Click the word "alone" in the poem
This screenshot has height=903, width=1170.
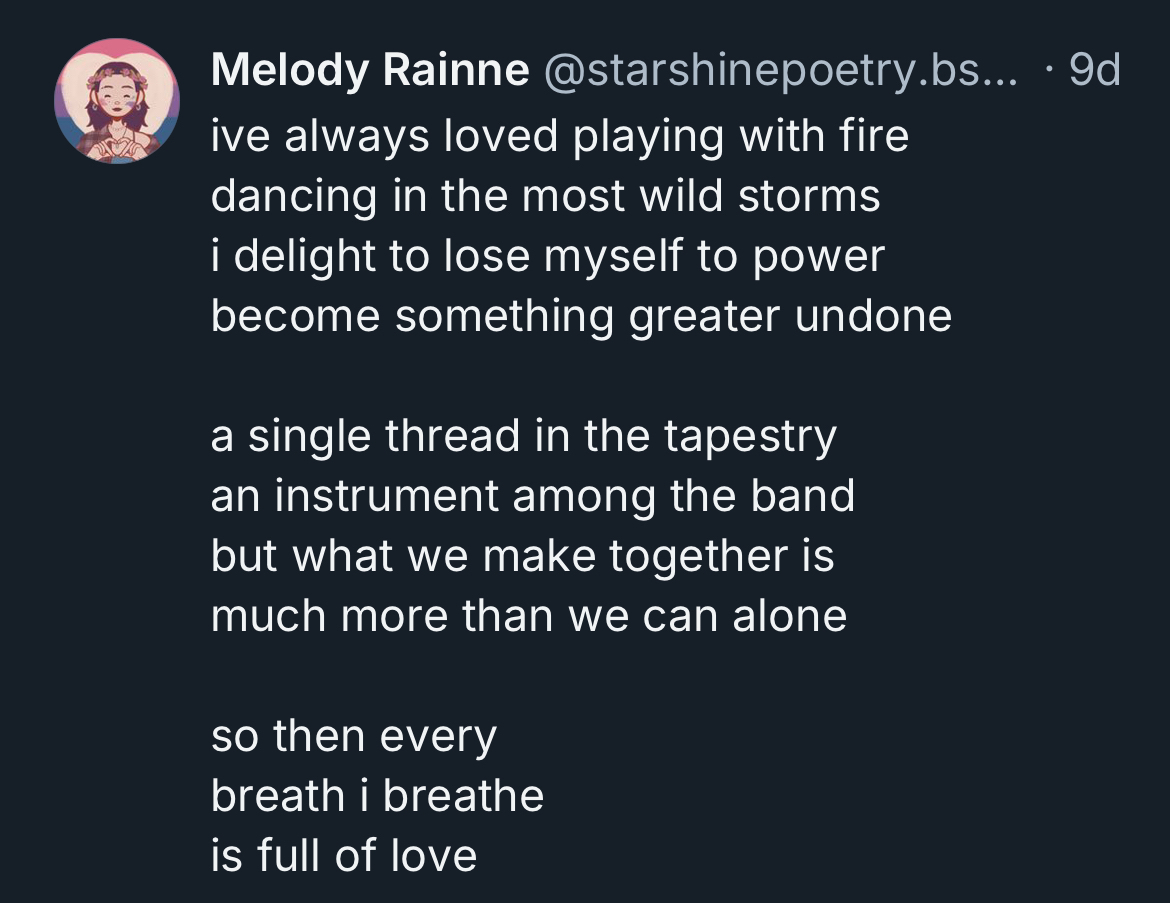coord(789,616)
